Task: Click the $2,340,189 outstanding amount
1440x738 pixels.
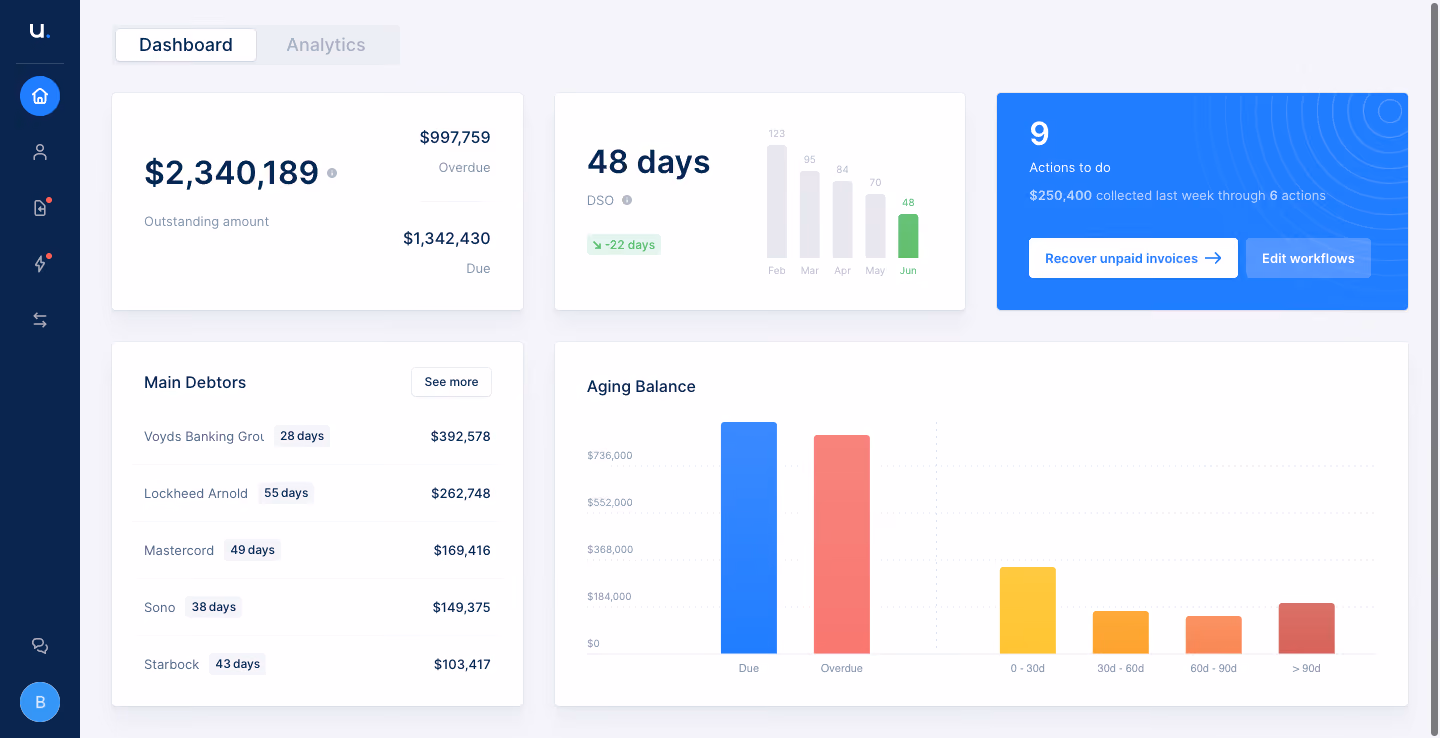Action: pos(231,173)
